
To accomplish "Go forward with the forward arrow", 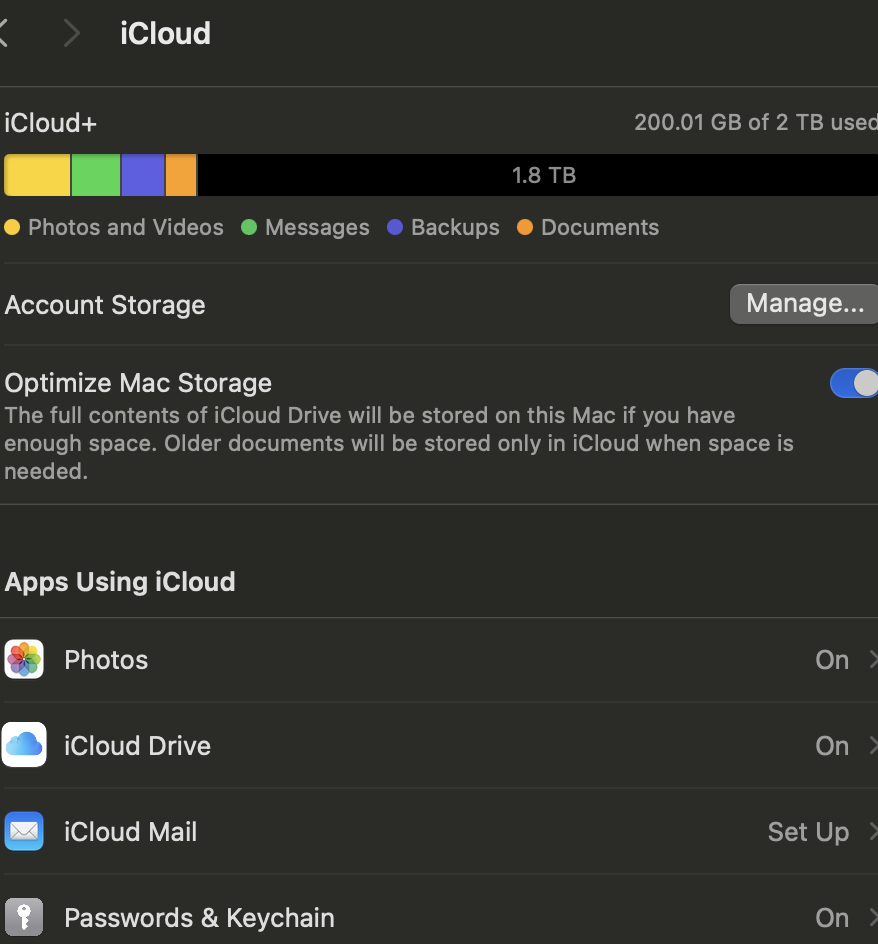I will click(x=72, y=33).
